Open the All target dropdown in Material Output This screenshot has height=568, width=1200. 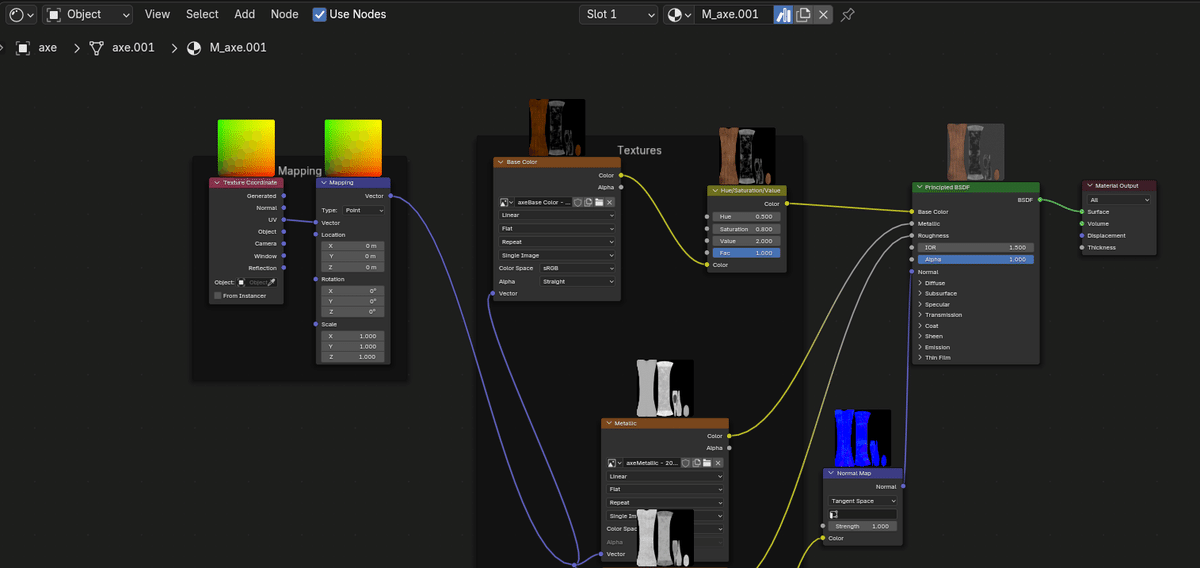tap(1119, 199)
